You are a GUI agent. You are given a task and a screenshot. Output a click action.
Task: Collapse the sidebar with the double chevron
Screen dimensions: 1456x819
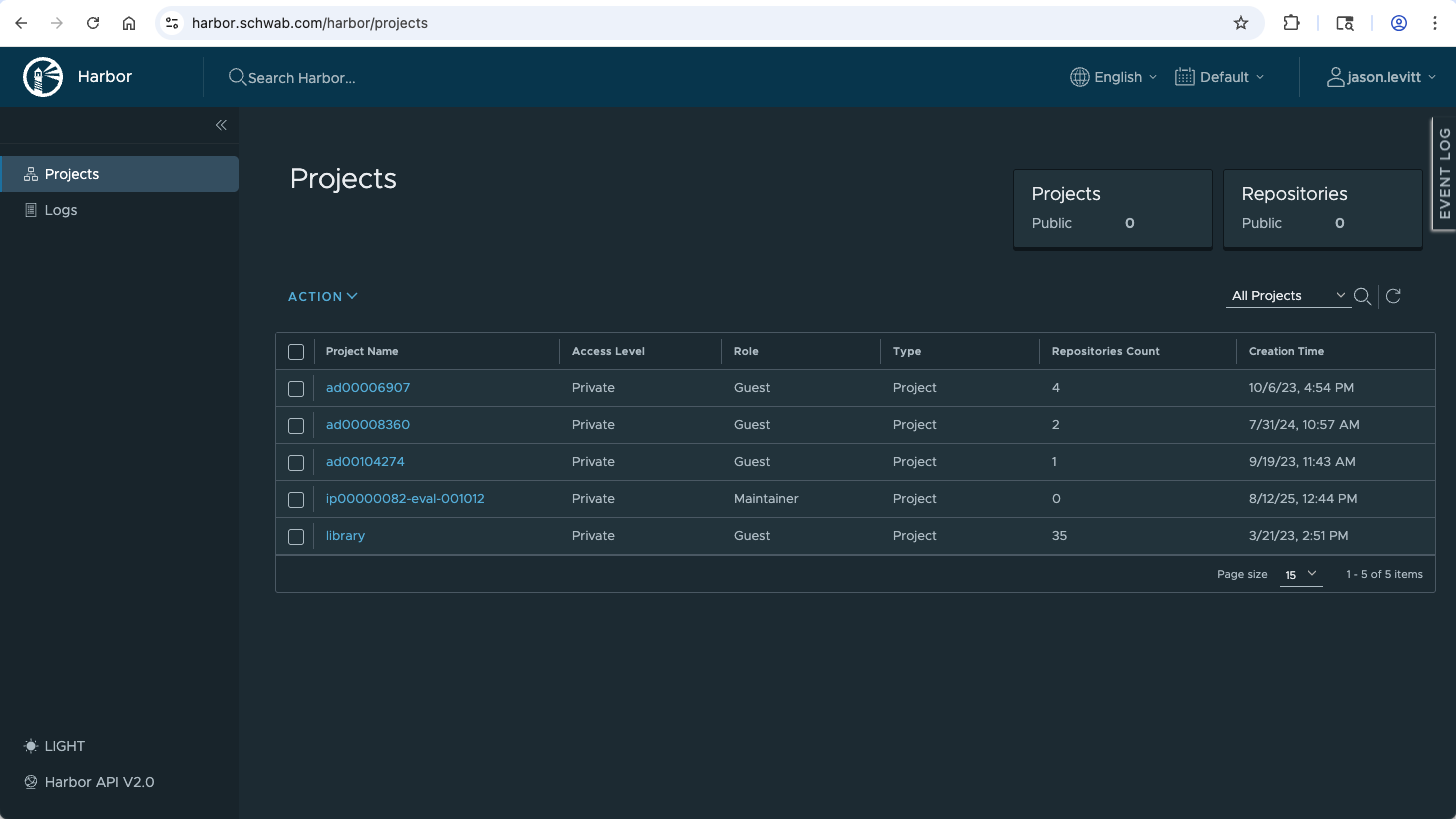[221, 125]
